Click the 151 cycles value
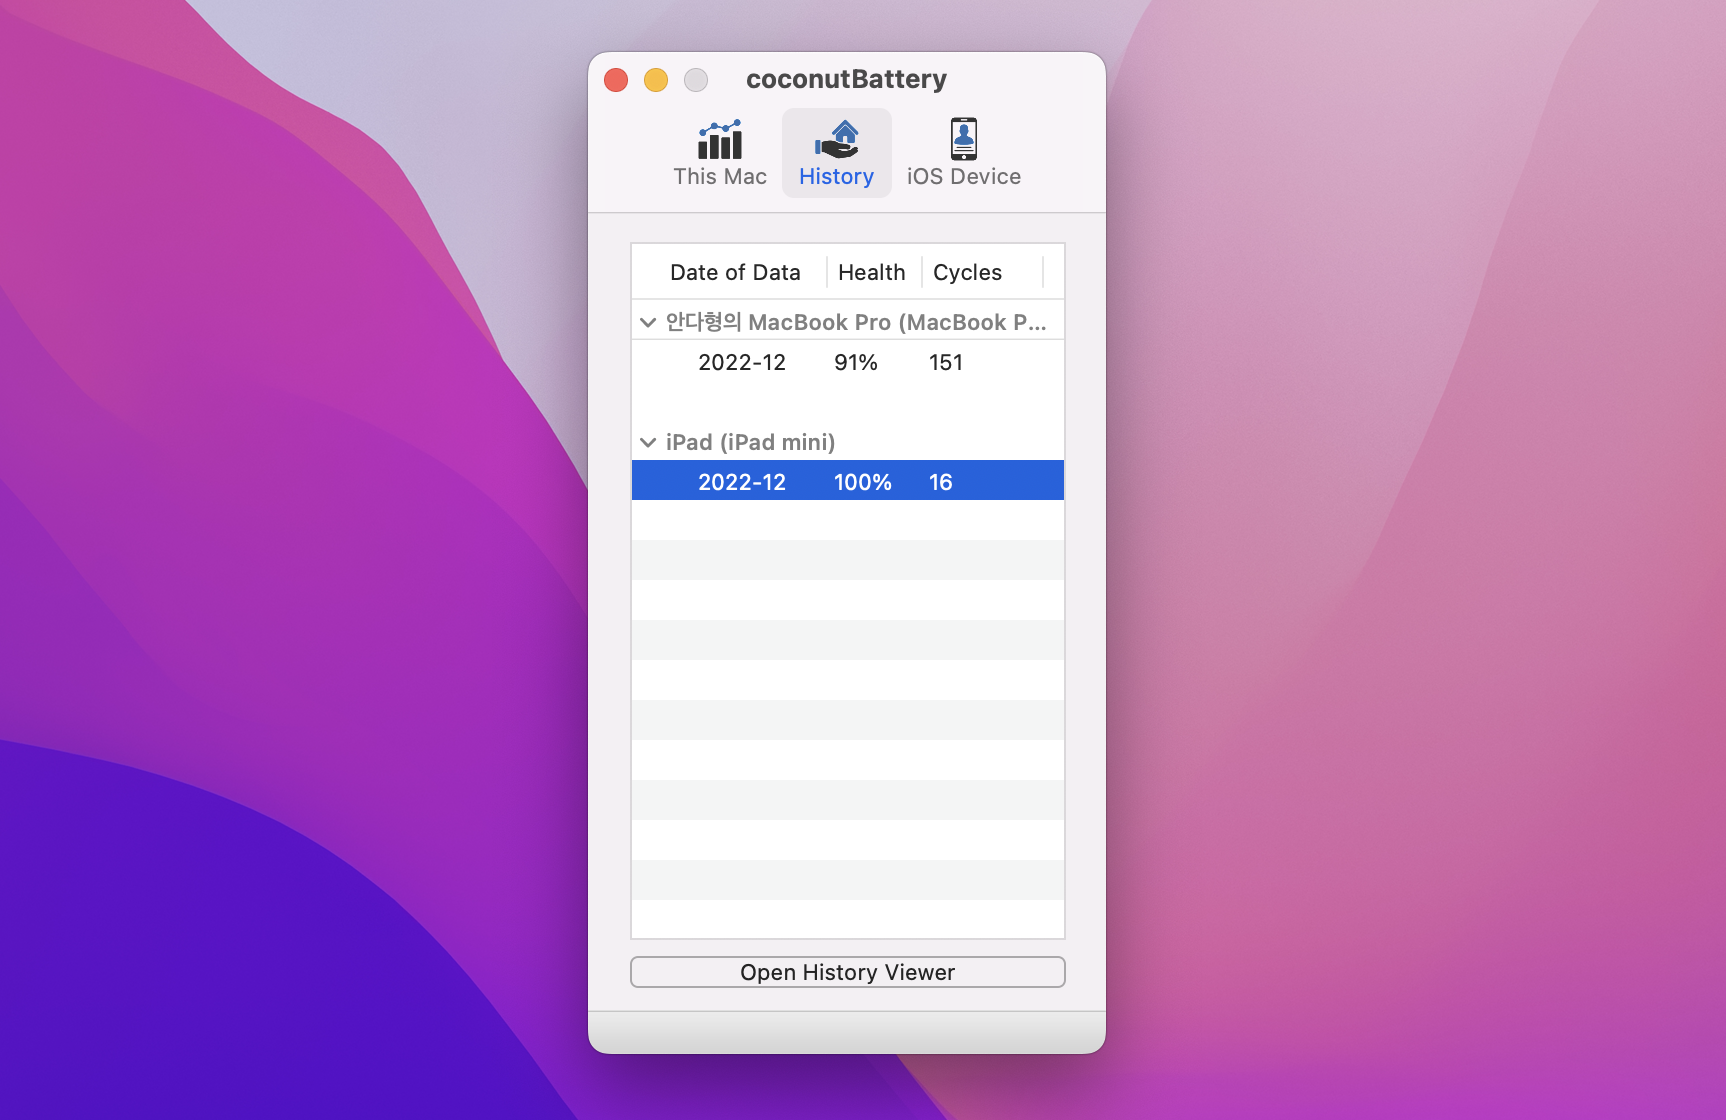Viewport: 1726px width, 1120px height. pos(946,362)
